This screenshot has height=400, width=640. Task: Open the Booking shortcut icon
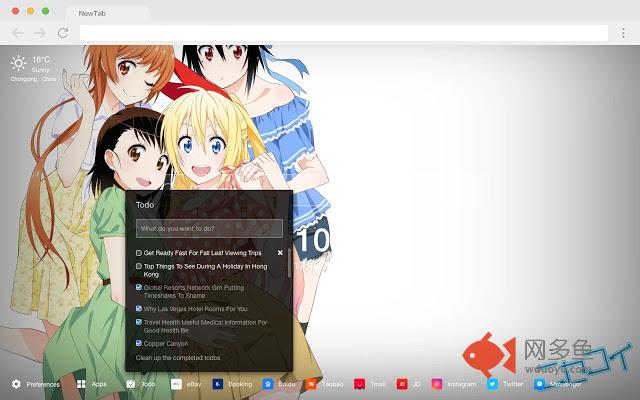pos(217,384)
